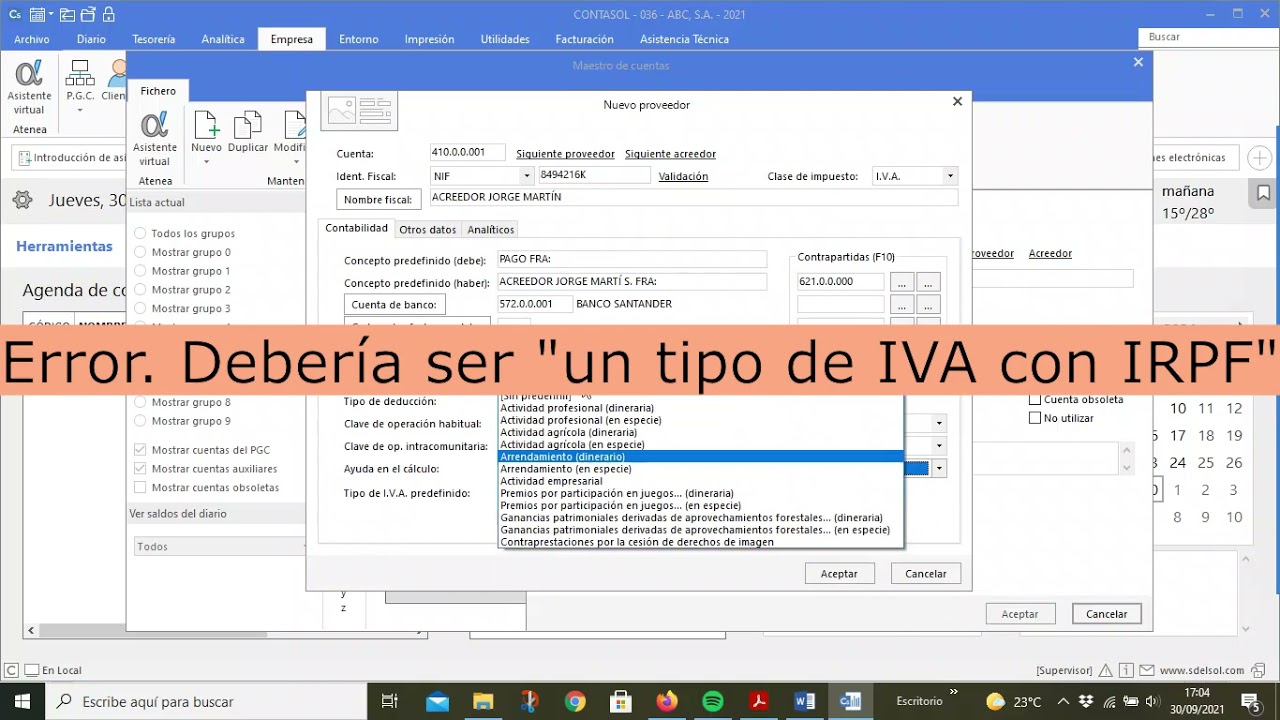Open the Facturación ribbon tab
The height and width of the screenshot is (720, 1280).
coord(584,39)
